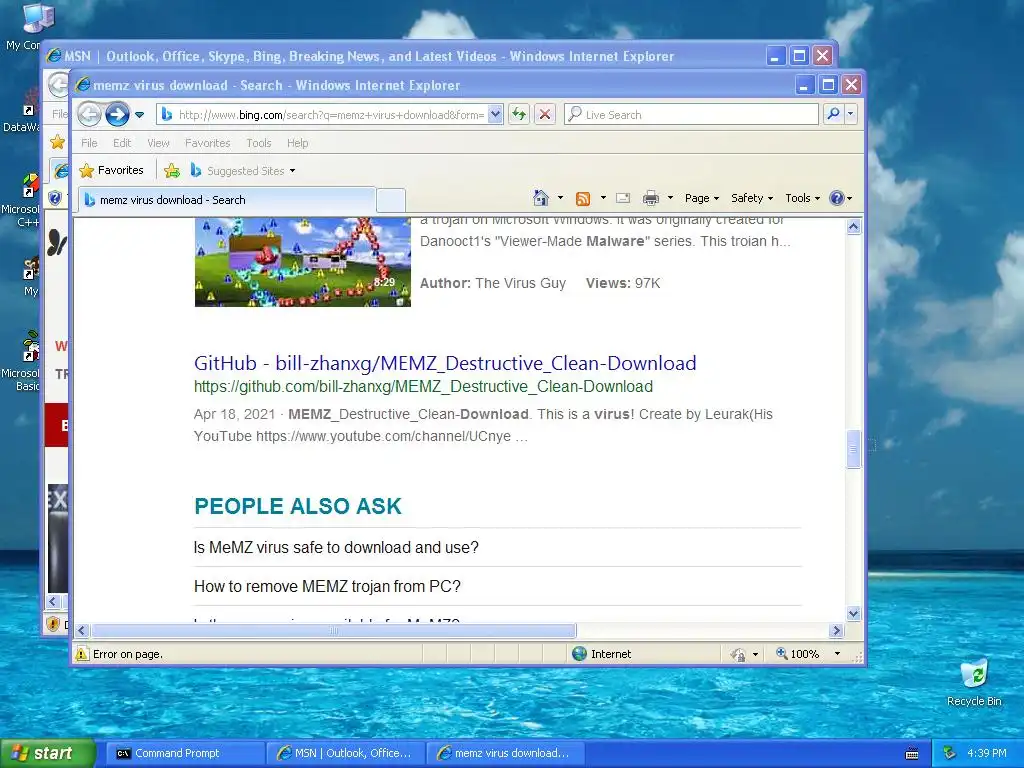Open the View menu
Image resolution: width=1024 pixels, height=768 pixels.
click(158, 143)
